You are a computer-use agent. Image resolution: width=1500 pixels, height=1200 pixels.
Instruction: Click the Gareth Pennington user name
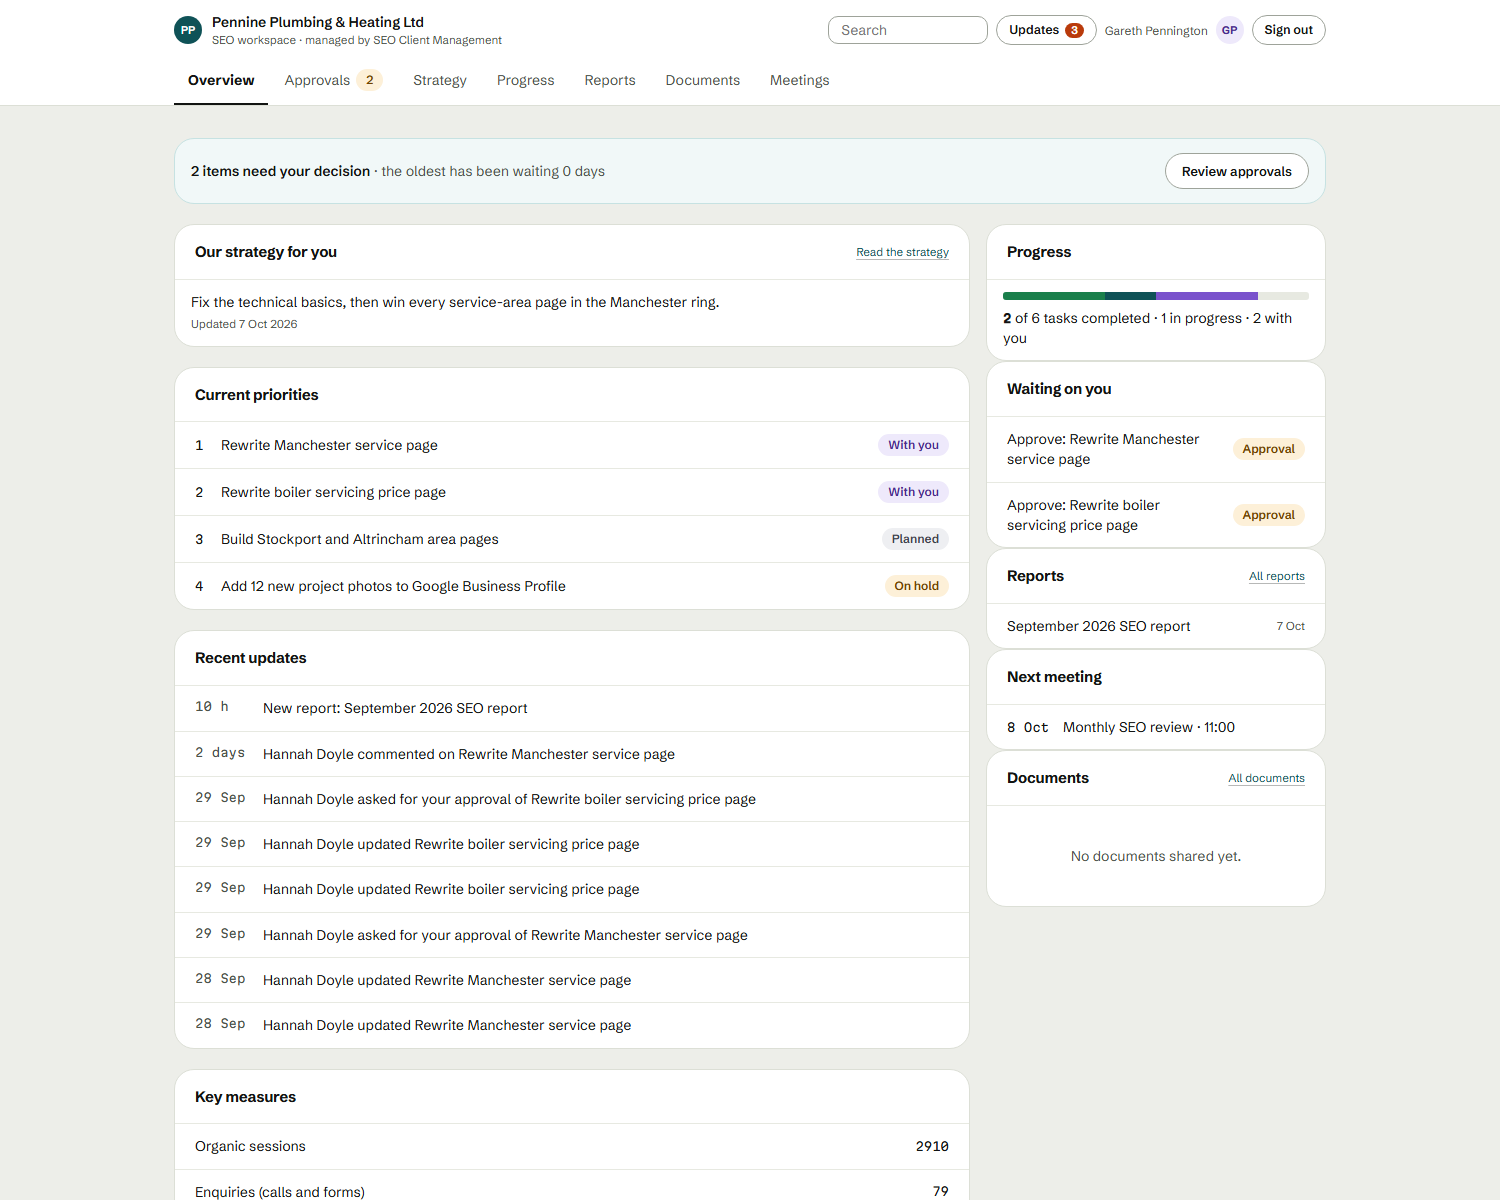(x=1156, y=31)
